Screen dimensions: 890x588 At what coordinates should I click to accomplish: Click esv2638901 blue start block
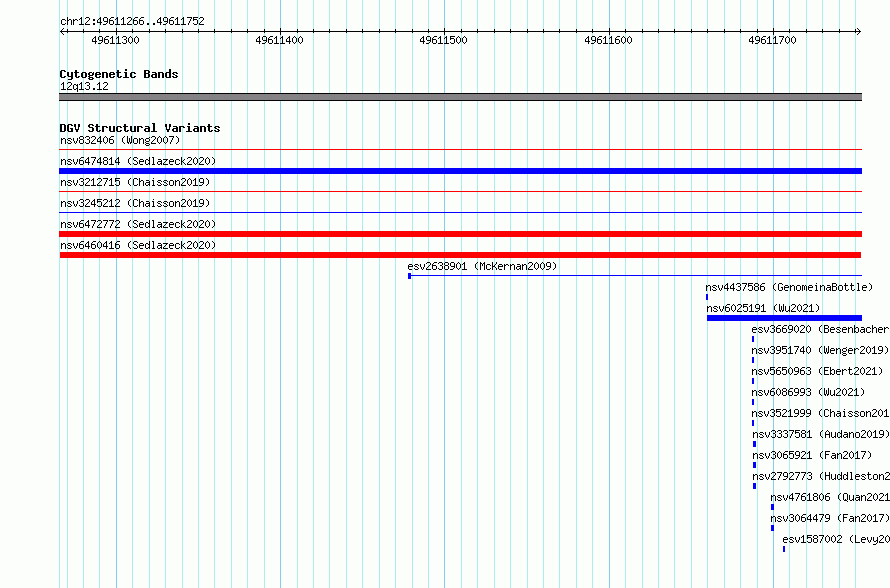pyautogui.click(x=409, y=276)
